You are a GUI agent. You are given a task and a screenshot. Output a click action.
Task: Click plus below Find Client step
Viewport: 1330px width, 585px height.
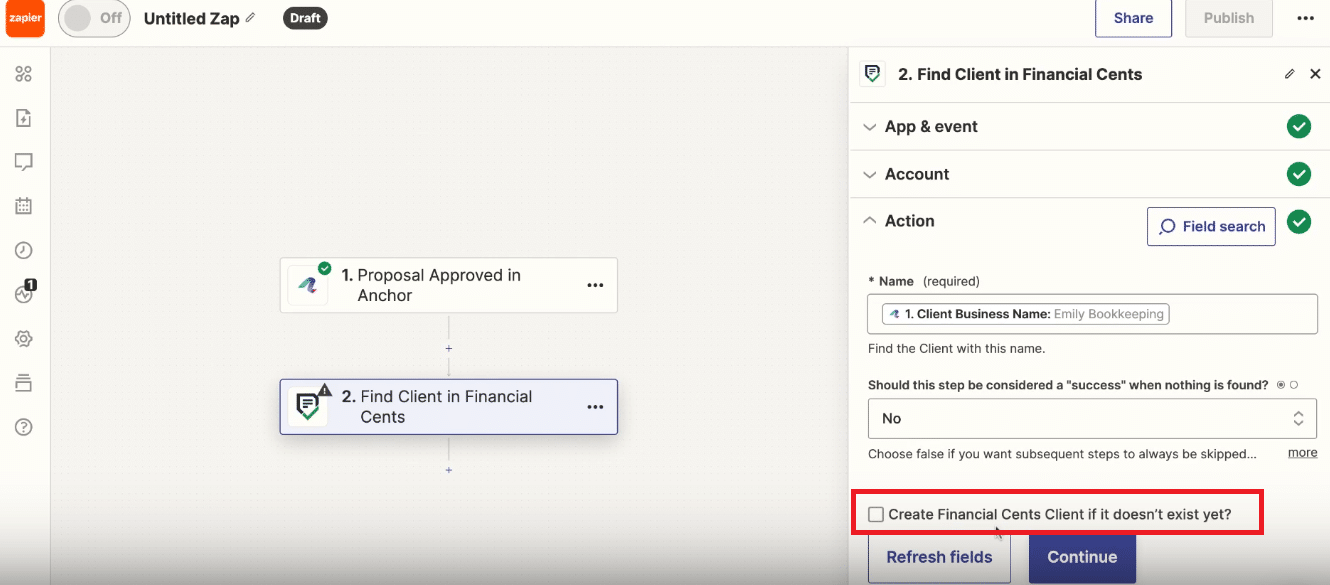[449, 470]
